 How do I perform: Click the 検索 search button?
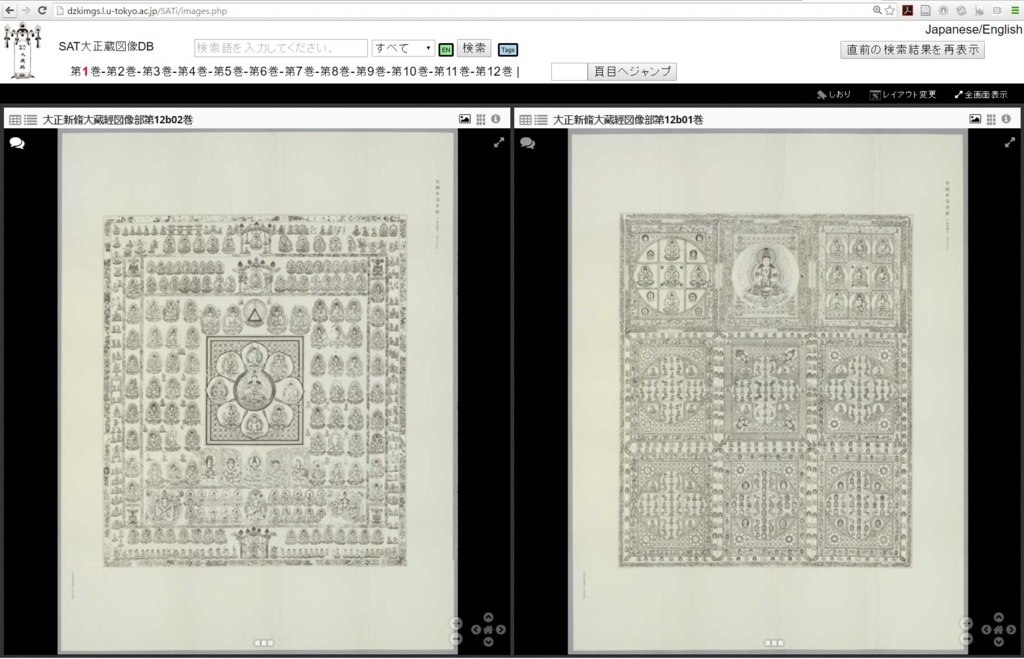[473, 48]
